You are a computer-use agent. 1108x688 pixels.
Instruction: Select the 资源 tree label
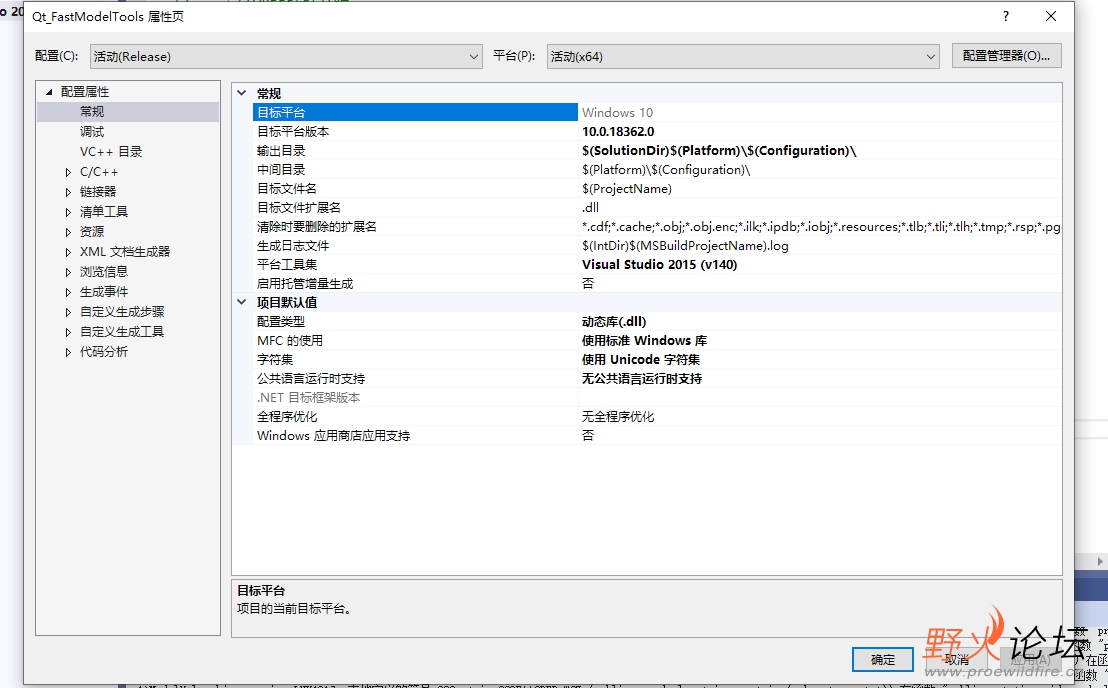[x=92, y=231]
